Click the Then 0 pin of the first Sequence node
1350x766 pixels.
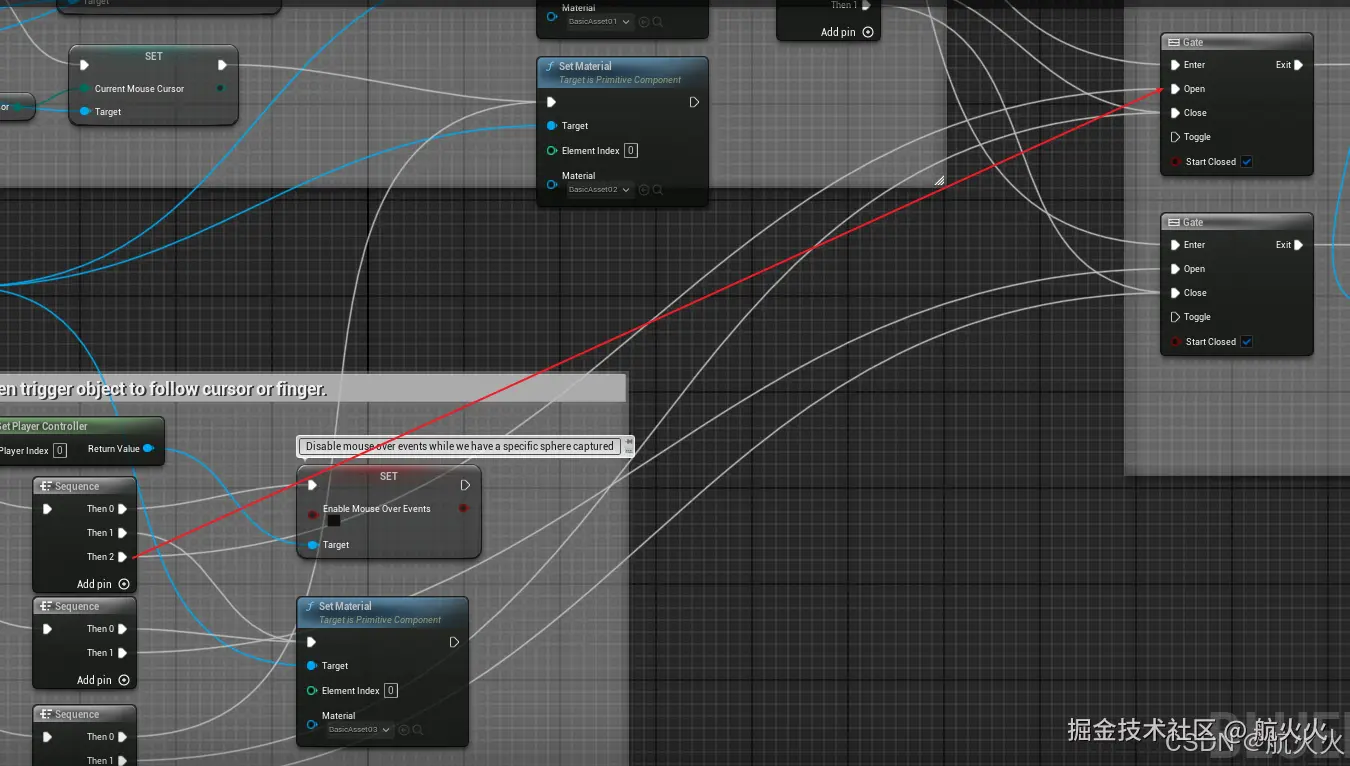click(x=122, y=509)
